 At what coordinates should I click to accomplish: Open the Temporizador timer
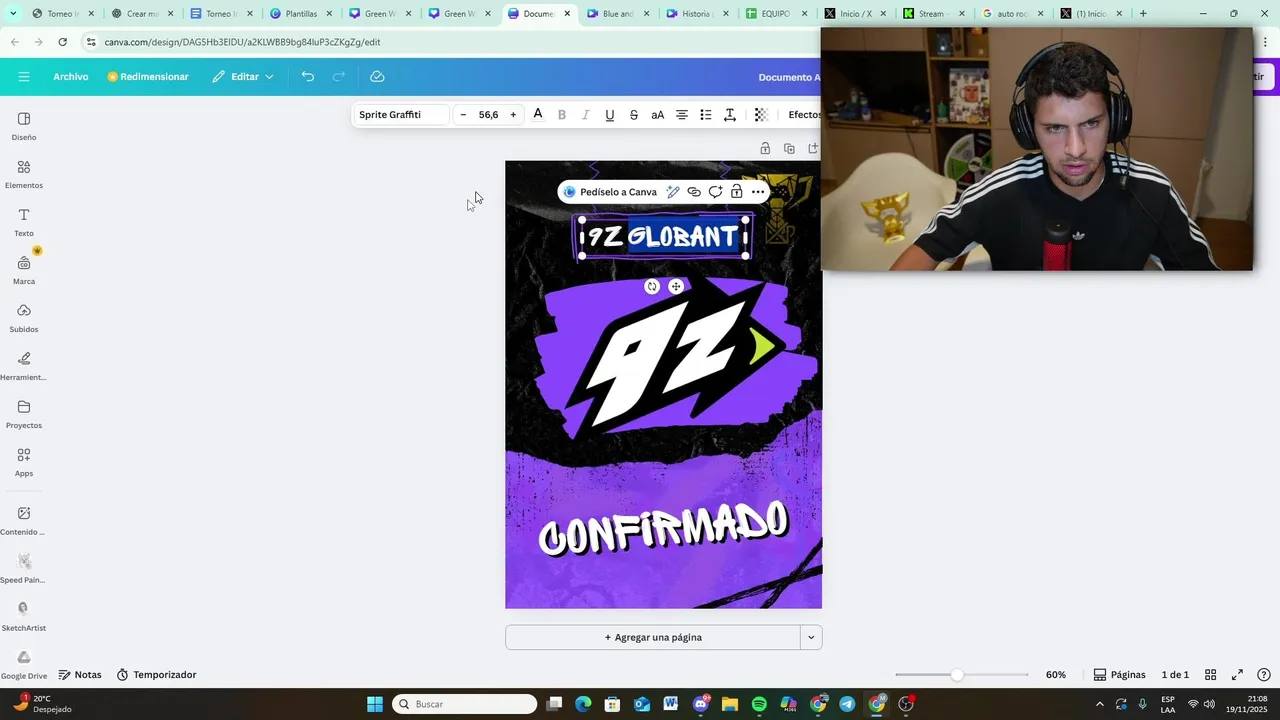156,675
